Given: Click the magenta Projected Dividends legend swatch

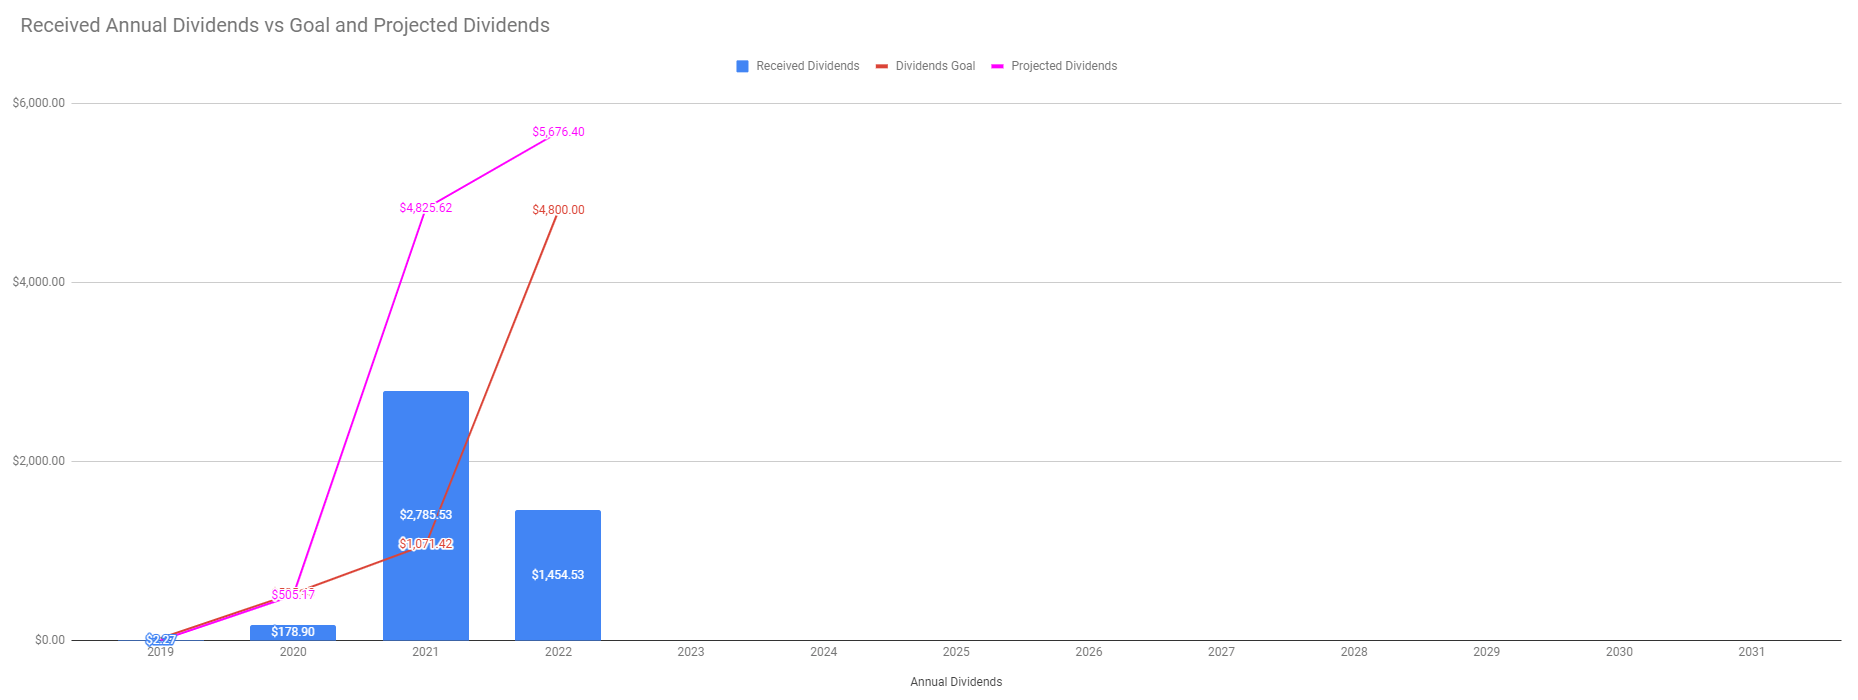Looking at the screenshot, I should (997, 66).
